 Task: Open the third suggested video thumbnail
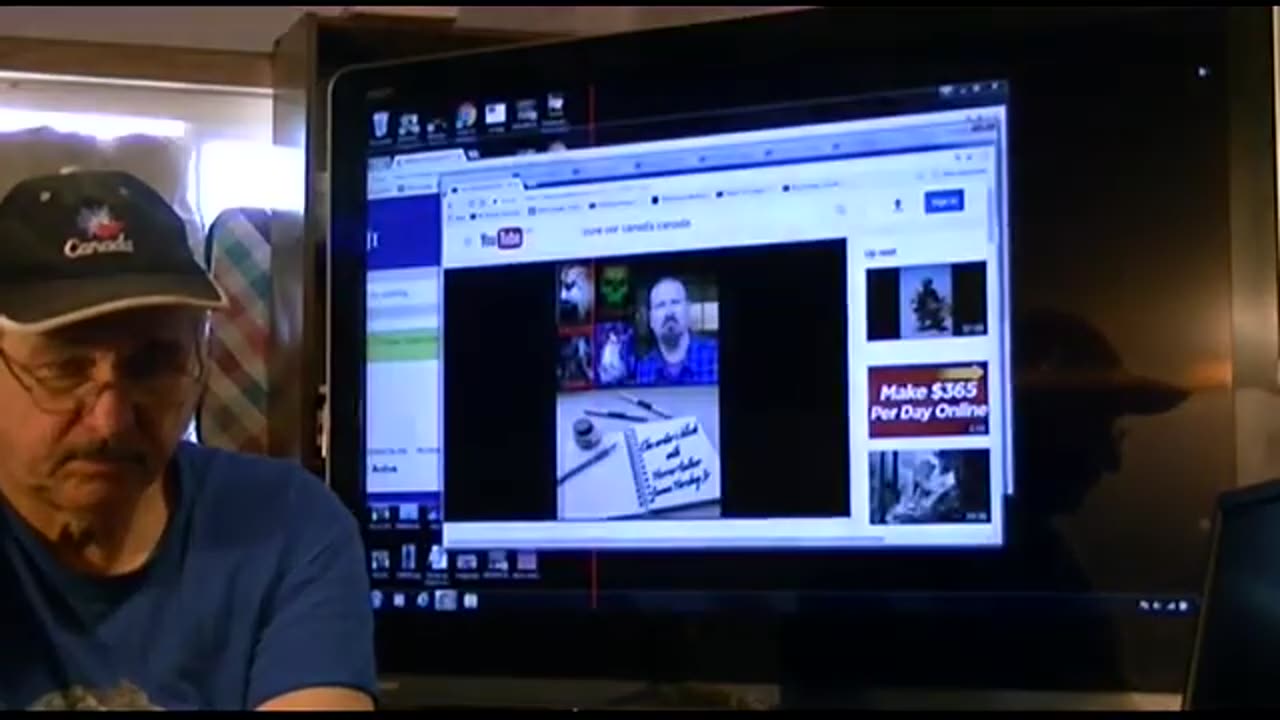929,487
